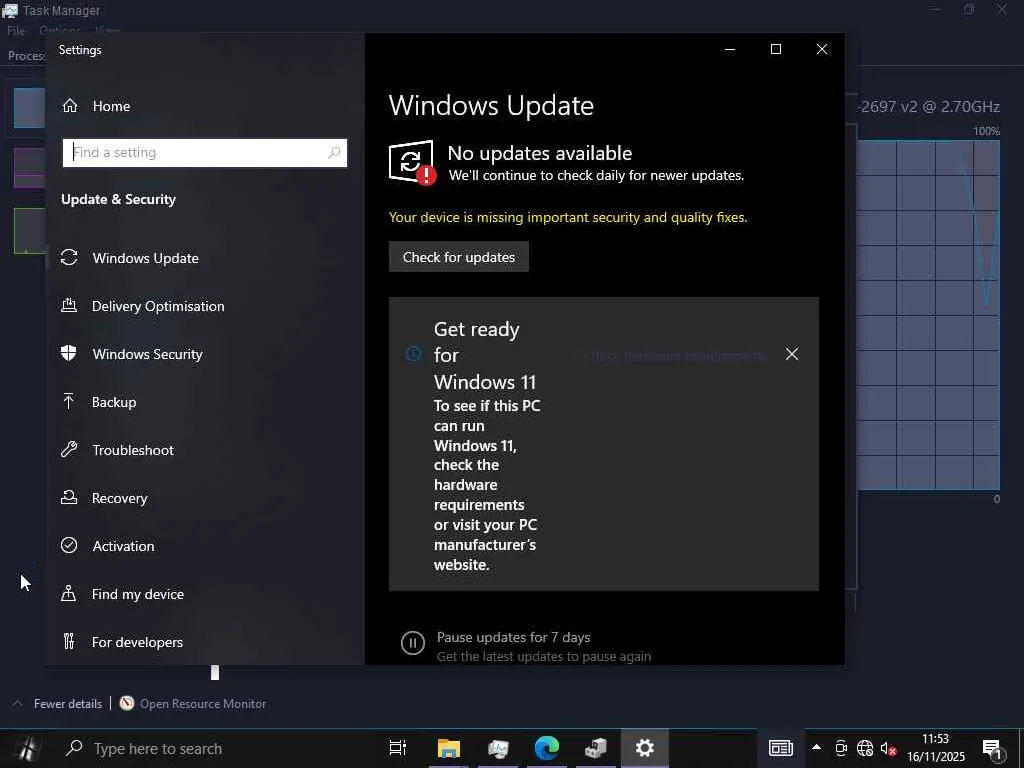Click the pause icon beside Pause updates
1024x768 pixels.
[x=413, y=643]
